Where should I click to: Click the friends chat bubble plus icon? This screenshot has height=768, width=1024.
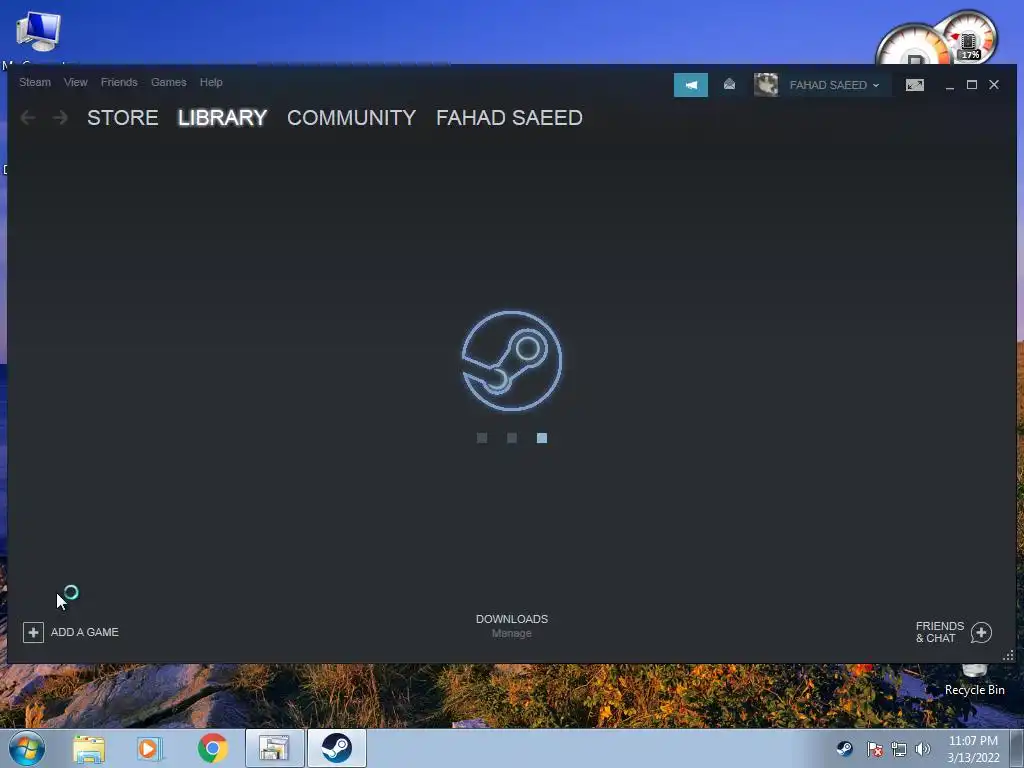tap(981, 633)
